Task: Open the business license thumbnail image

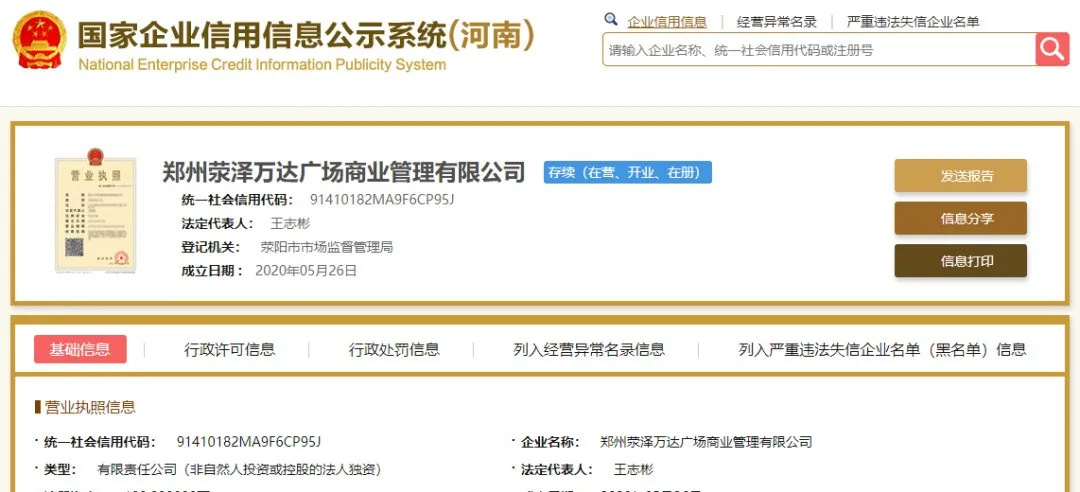Action: pos(95,212)
